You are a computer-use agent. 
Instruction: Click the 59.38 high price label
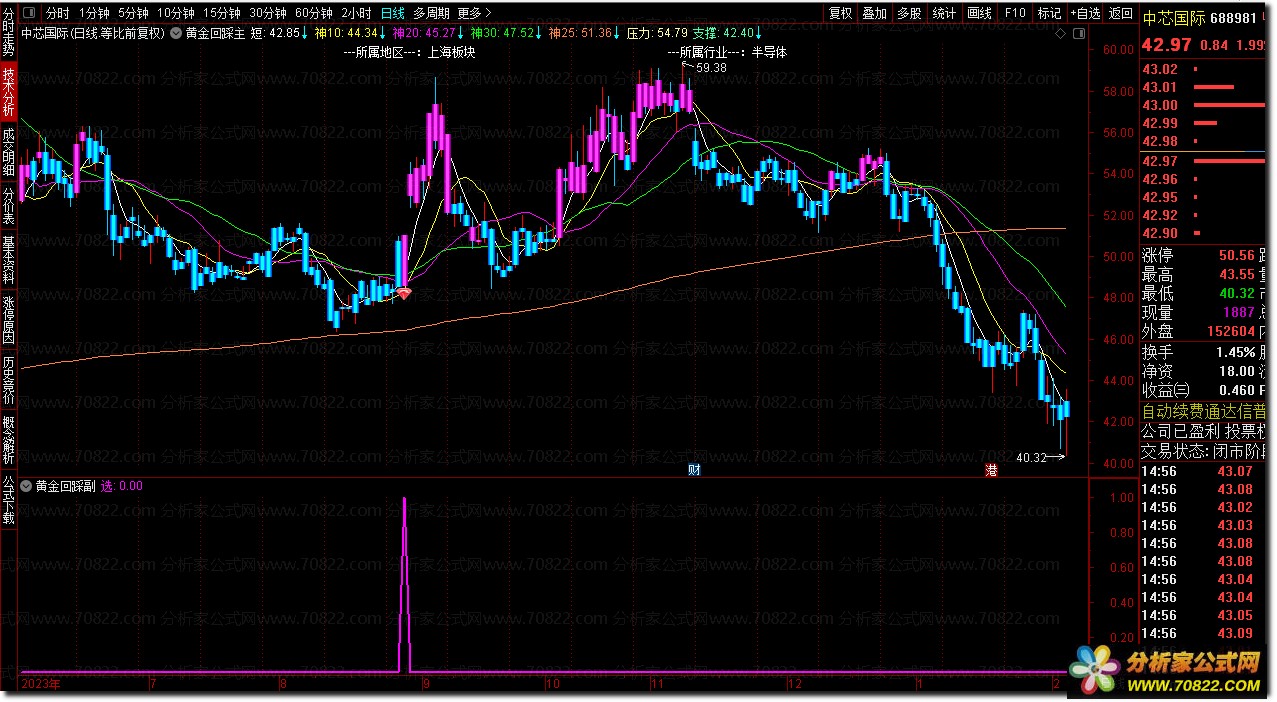coord(711,67)
